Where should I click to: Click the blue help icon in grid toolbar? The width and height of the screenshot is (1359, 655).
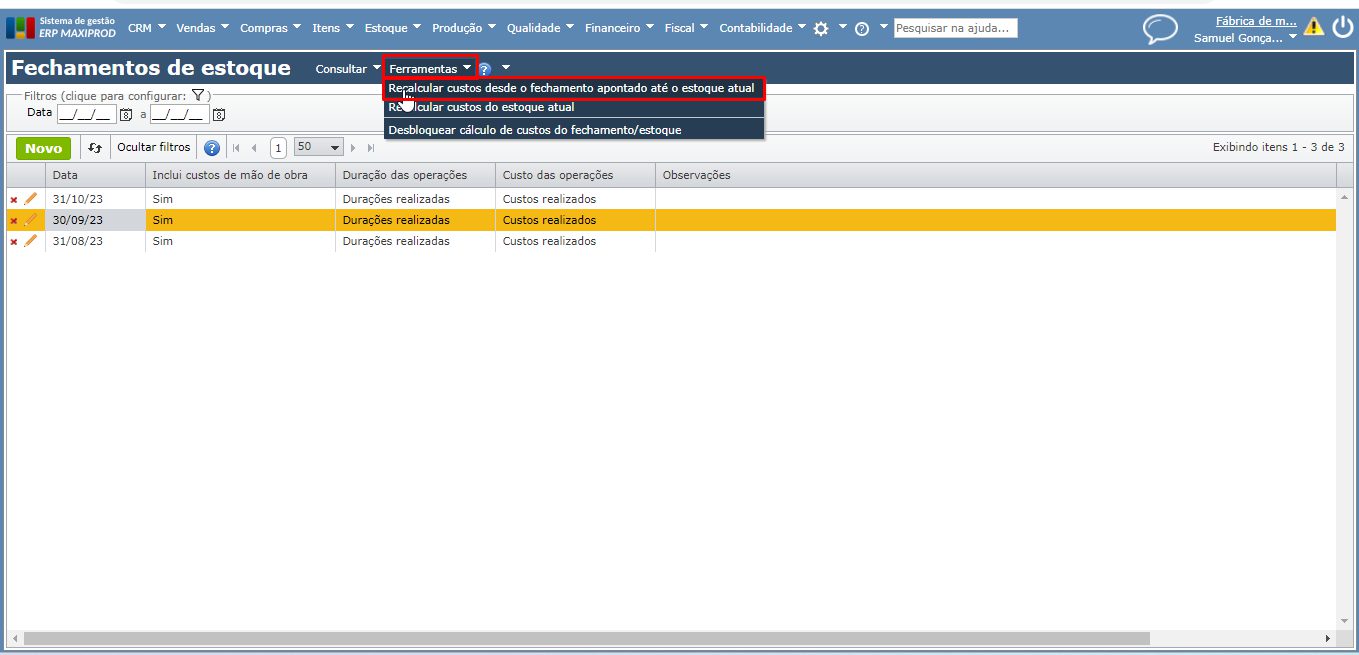point(212,148)
